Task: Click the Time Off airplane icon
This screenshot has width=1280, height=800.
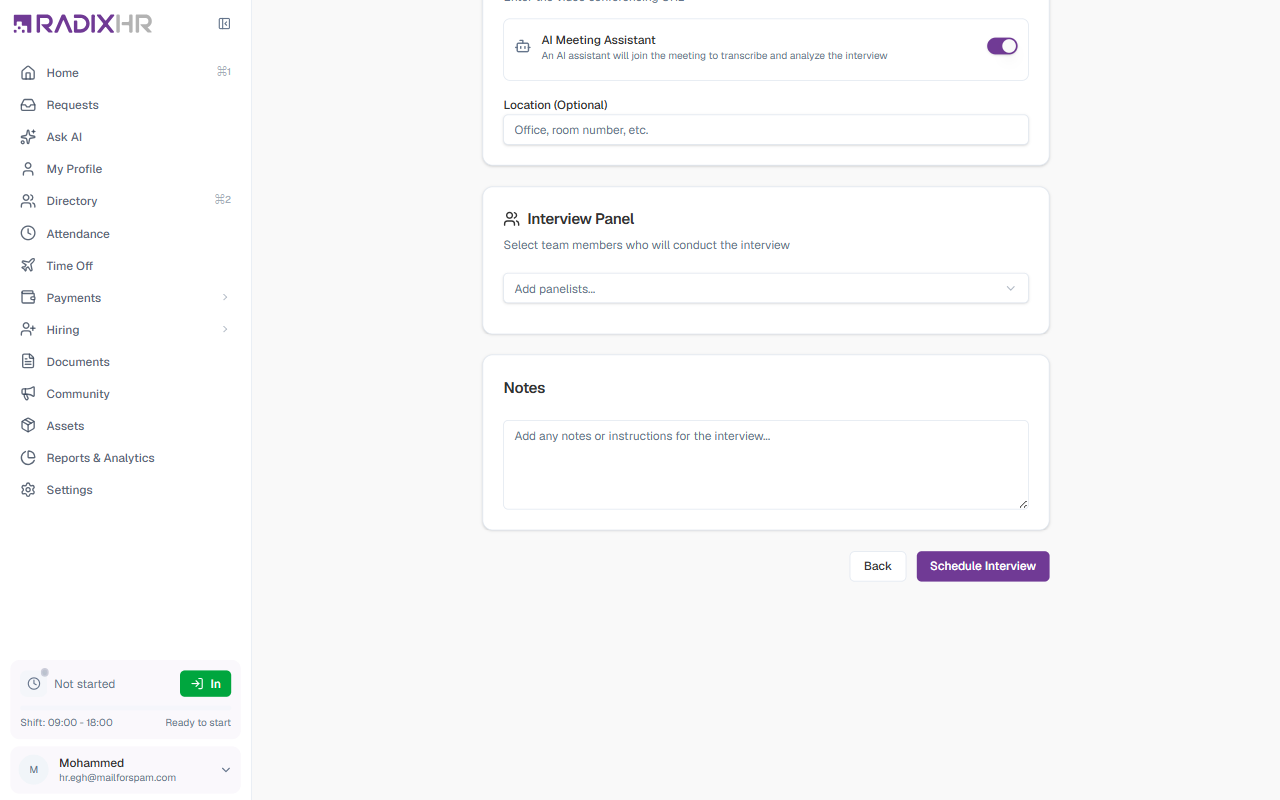Action: (x=28, y=266)
